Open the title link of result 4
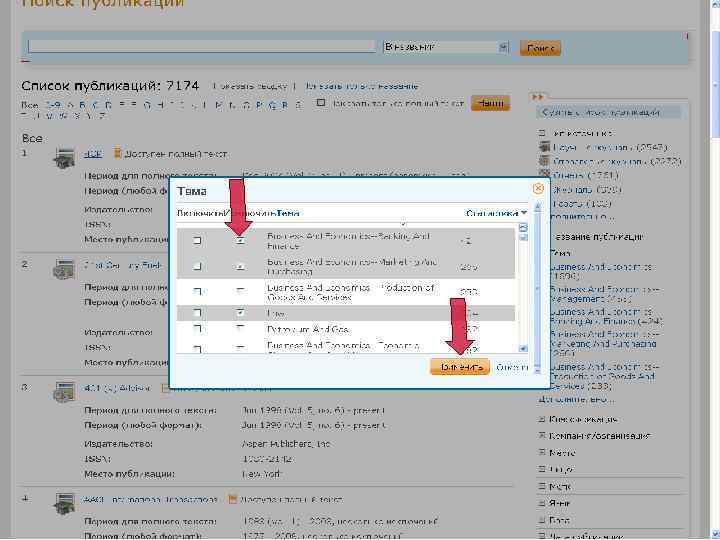 tap(150, 500)
